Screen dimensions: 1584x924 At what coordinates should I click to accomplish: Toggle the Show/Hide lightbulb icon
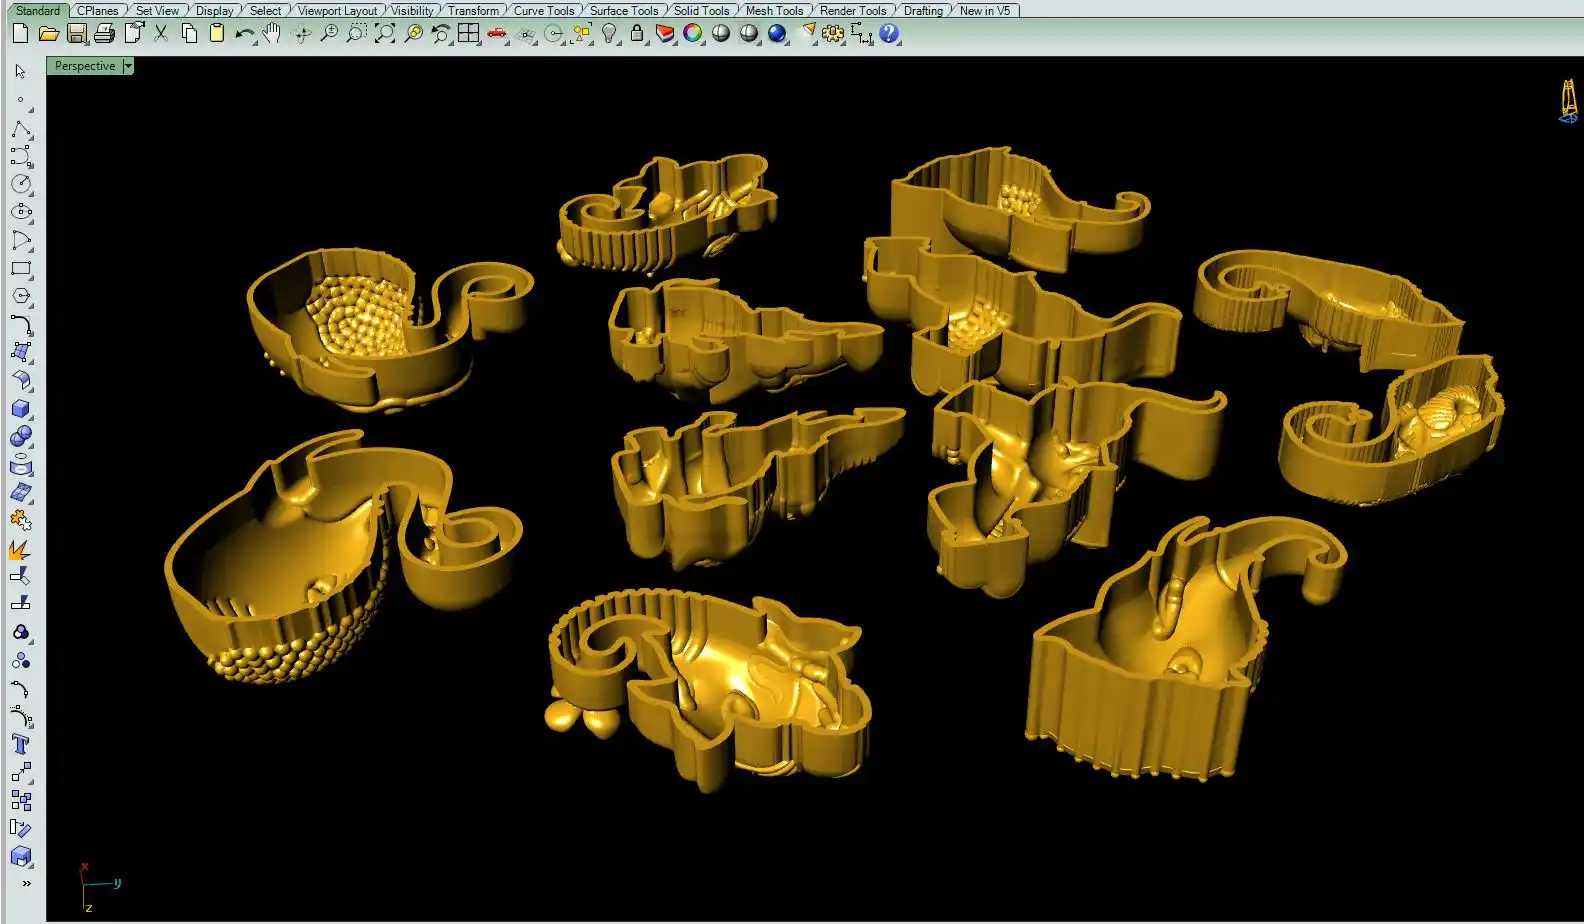tap(608, 34)
